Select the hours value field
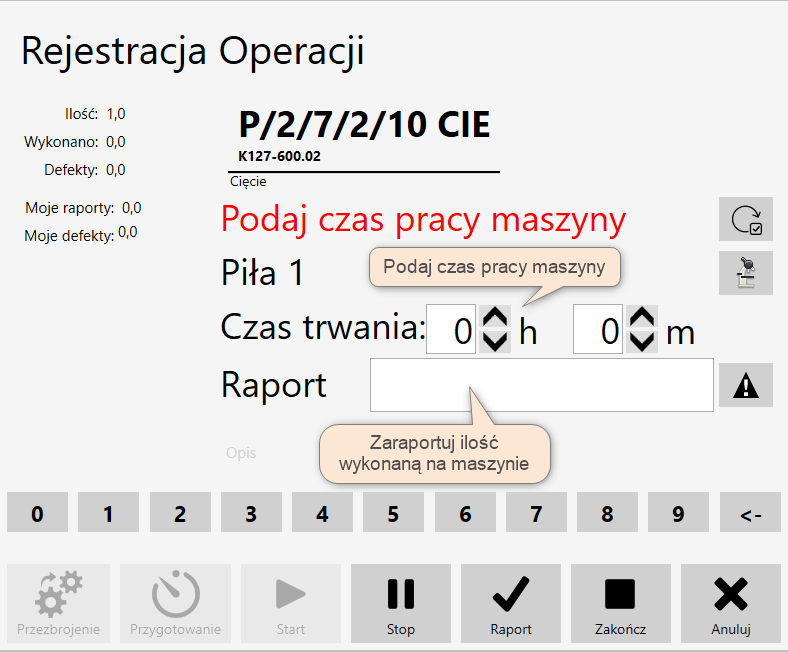The width and height of the screenshot is (788, 652). tap(452, 330)
